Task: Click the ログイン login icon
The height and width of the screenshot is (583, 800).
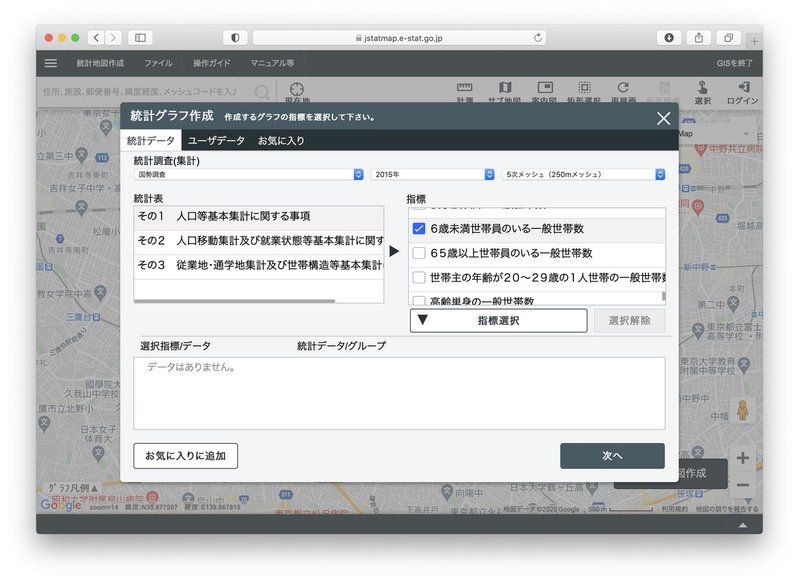Action: click(743, 88)
